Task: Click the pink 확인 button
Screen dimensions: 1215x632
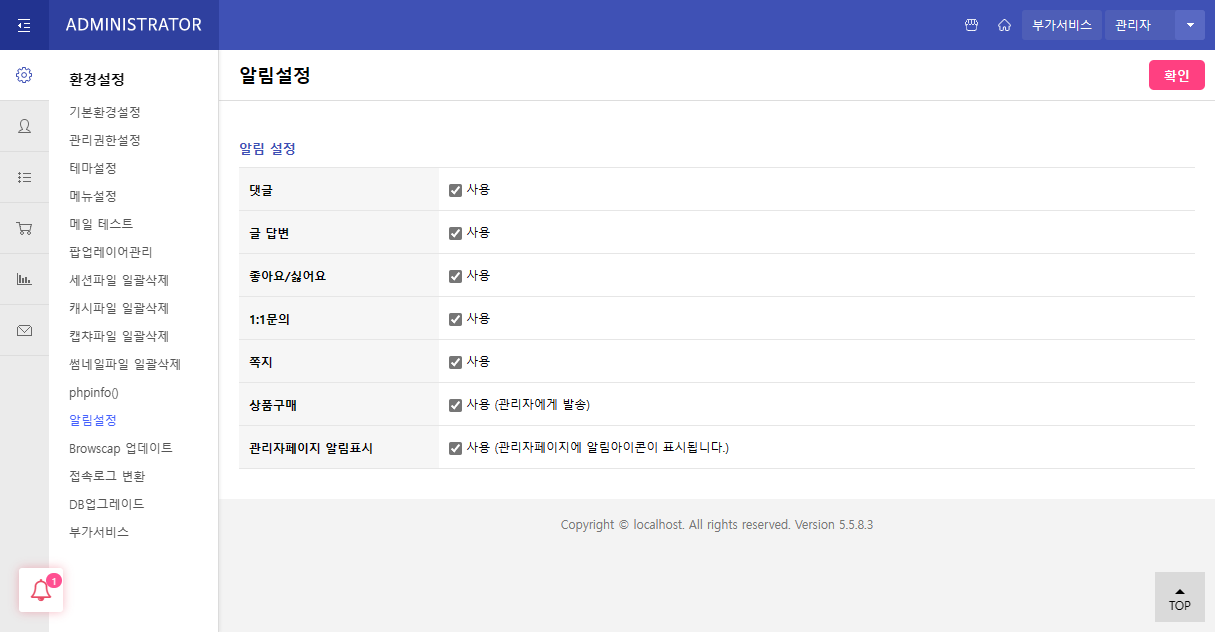Action: (x=1176, y=75)
